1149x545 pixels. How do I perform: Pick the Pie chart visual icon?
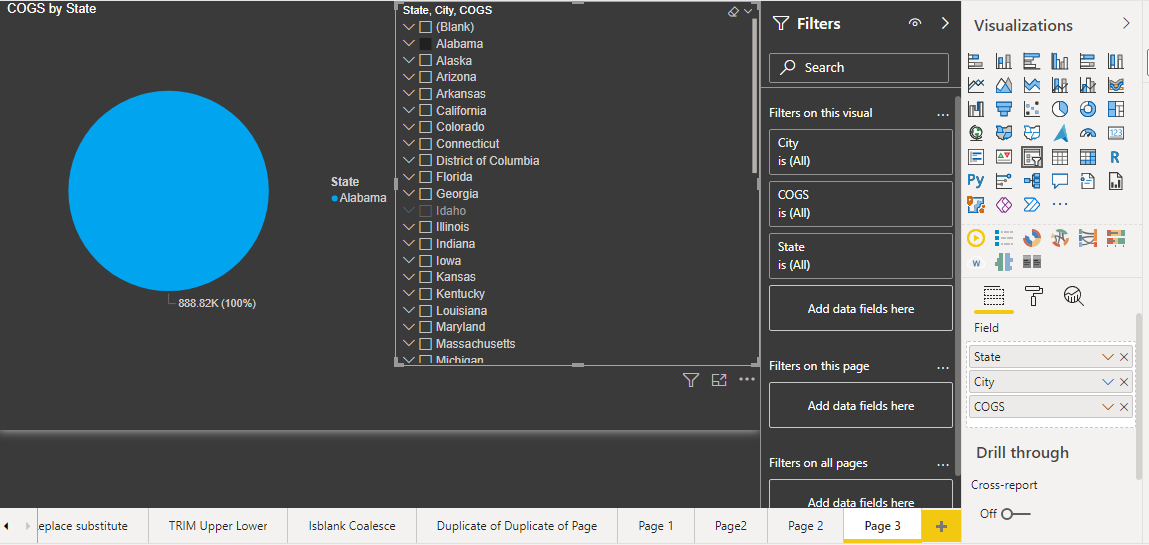[x=1060, y=109]
